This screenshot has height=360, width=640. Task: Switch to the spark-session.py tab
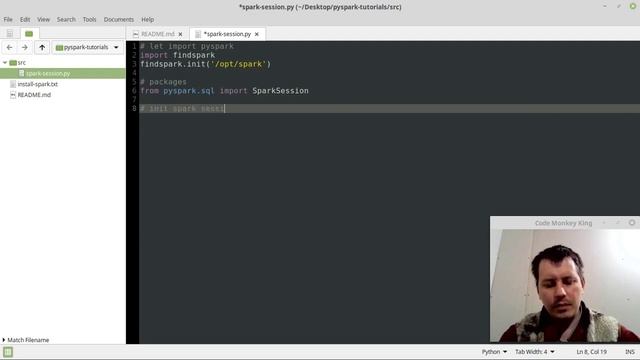coord(227,34)
